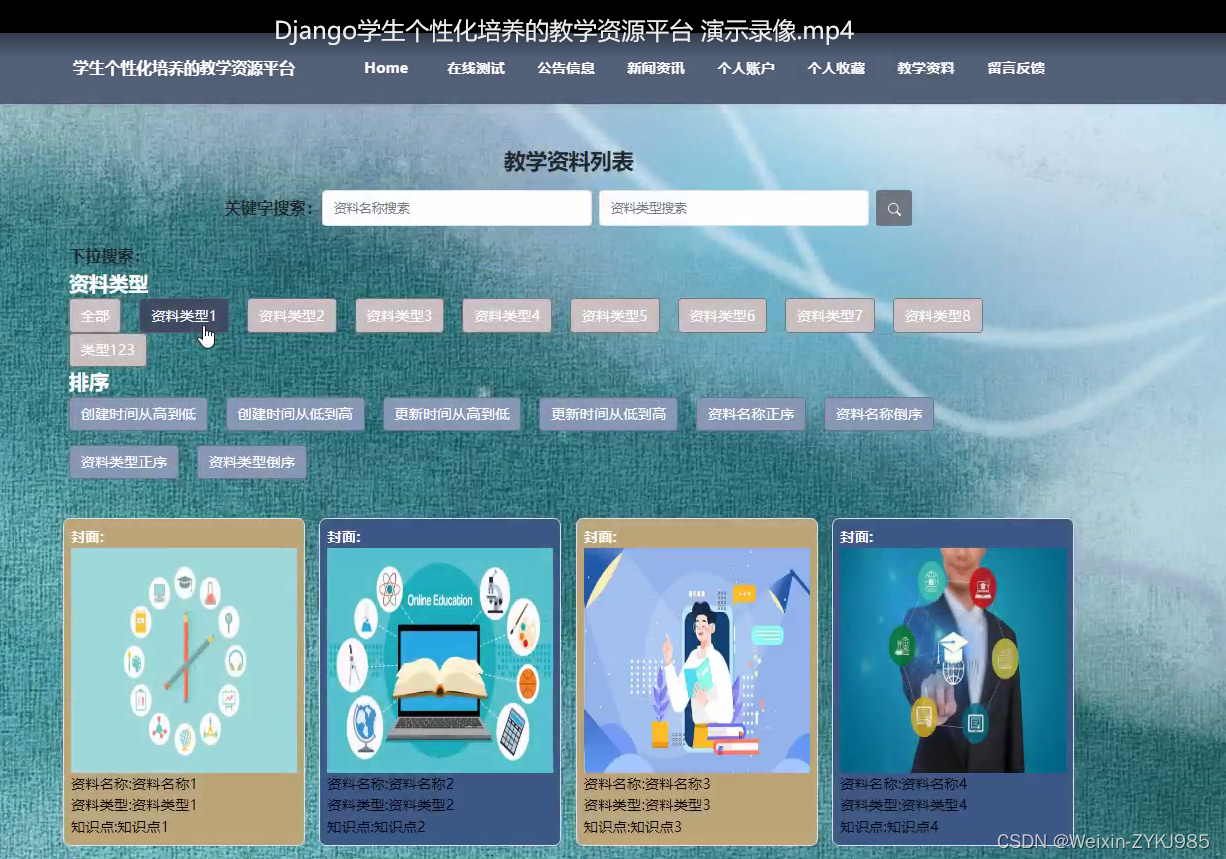The width and height of the screenshot is (1226, 859).
Task: Click text 资料名称:资料名称1
Action: click(x=134, y=784)
